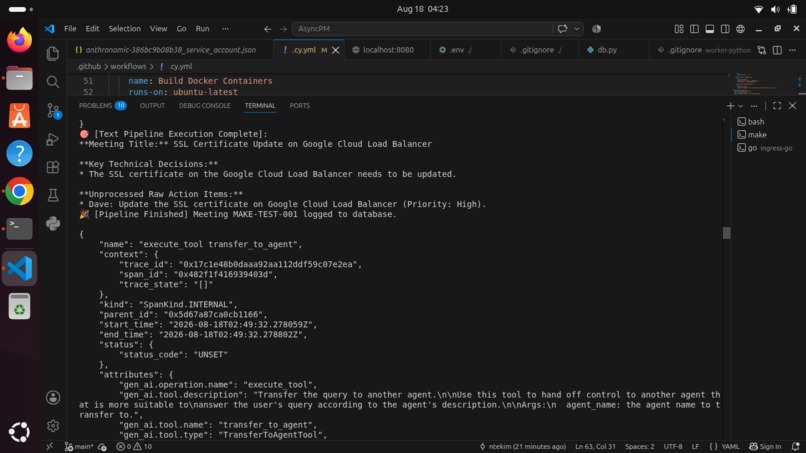Open Google Chrome from the dock

[19, 191]
